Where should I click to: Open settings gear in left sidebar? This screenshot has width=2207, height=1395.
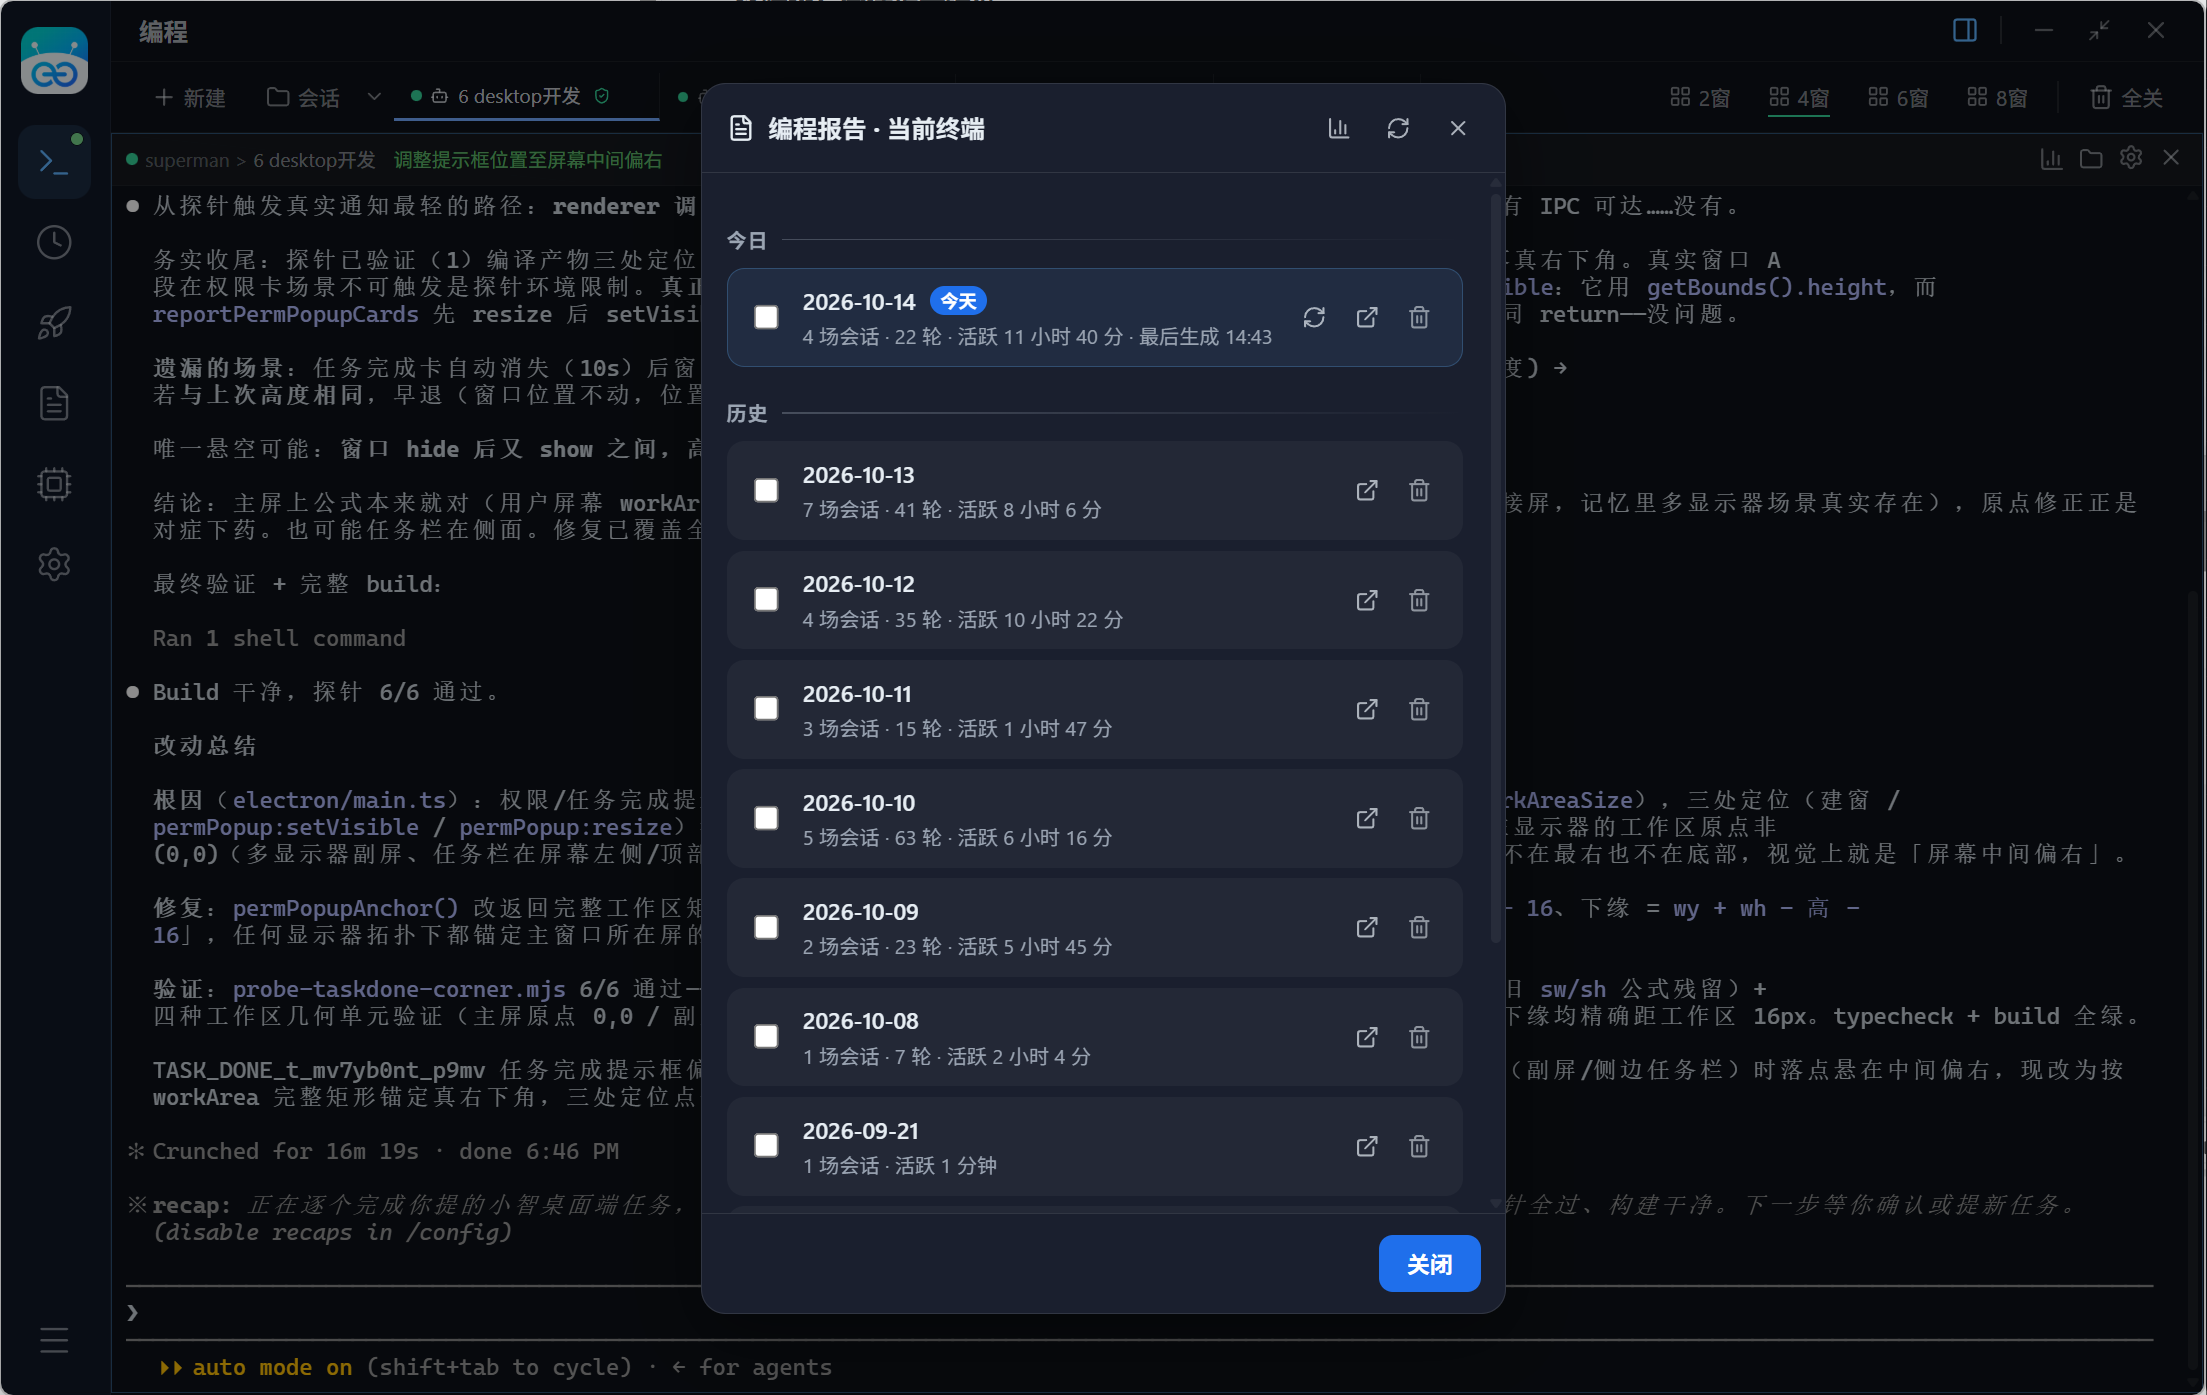(54, 564)
